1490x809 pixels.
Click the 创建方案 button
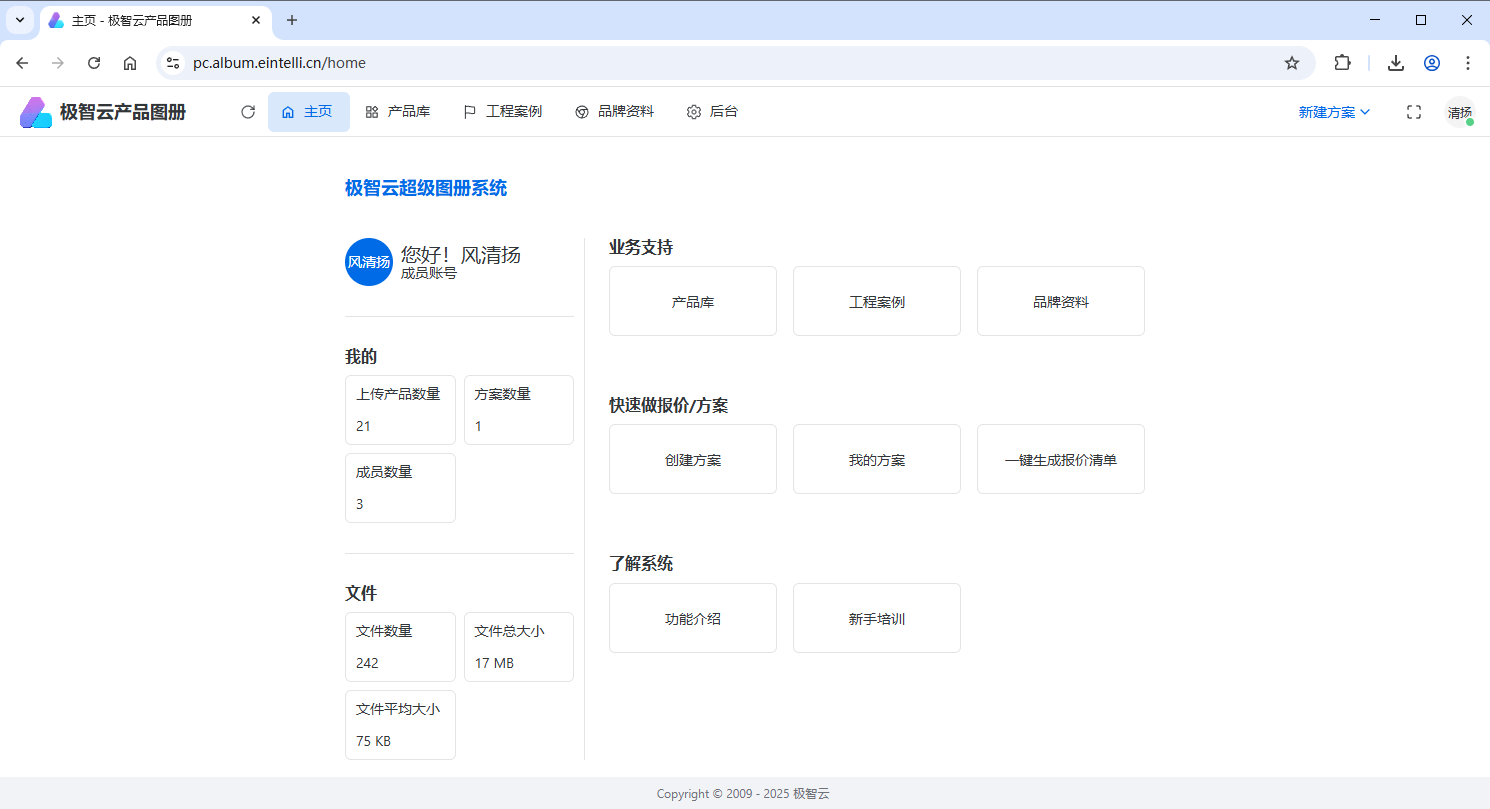[693, 460]
